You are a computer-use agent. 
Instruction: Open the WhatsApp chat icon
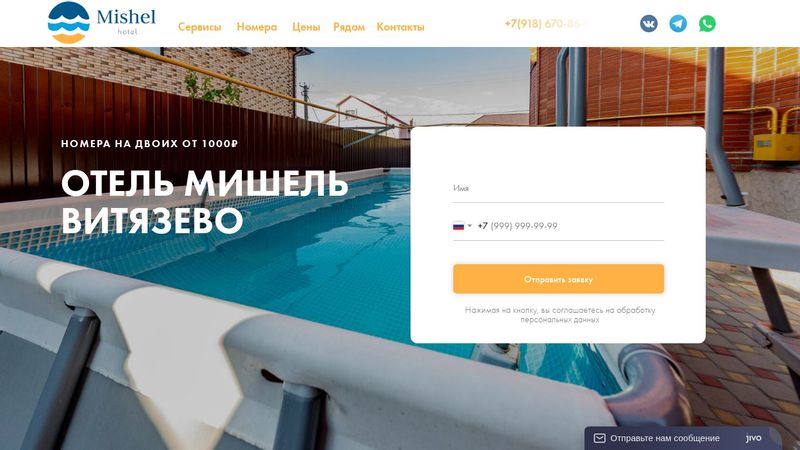pyautogui.click(x=707, y=23)
